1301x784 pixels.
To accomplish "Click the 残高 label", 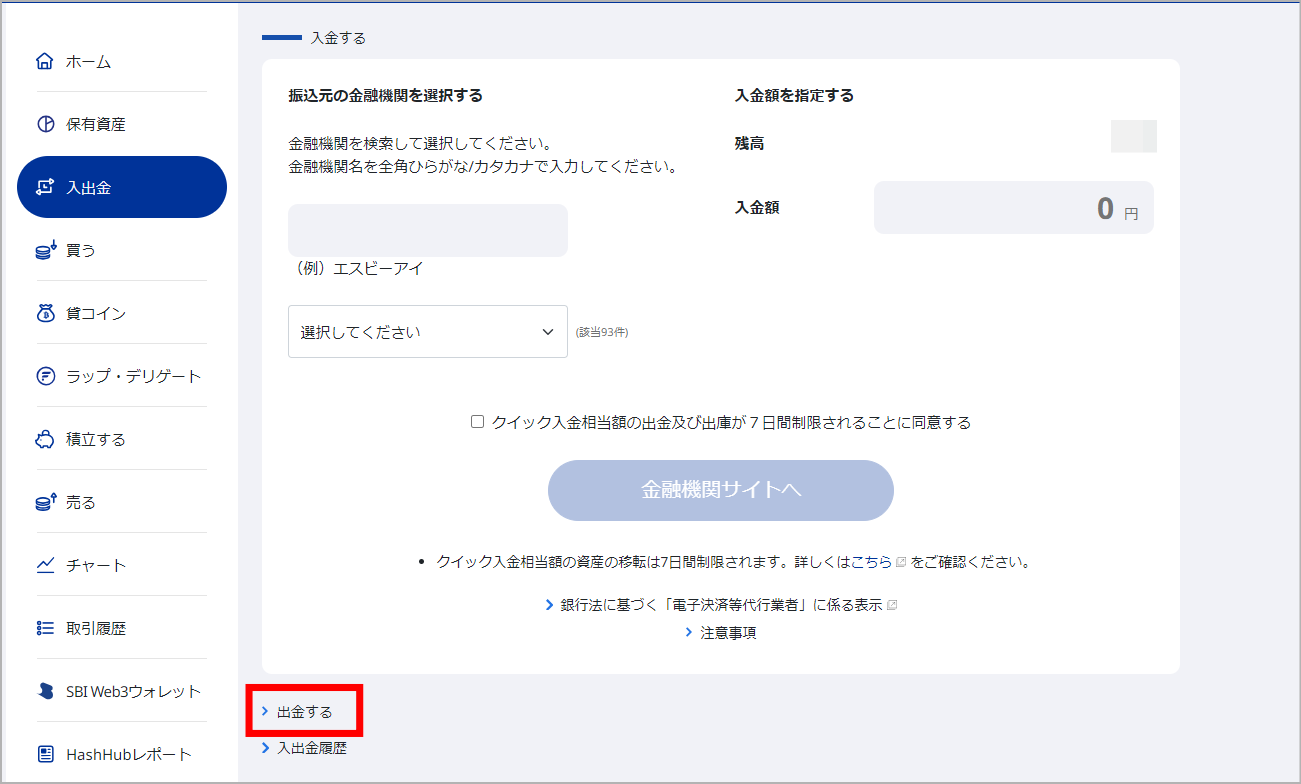I will click(749, 144).
